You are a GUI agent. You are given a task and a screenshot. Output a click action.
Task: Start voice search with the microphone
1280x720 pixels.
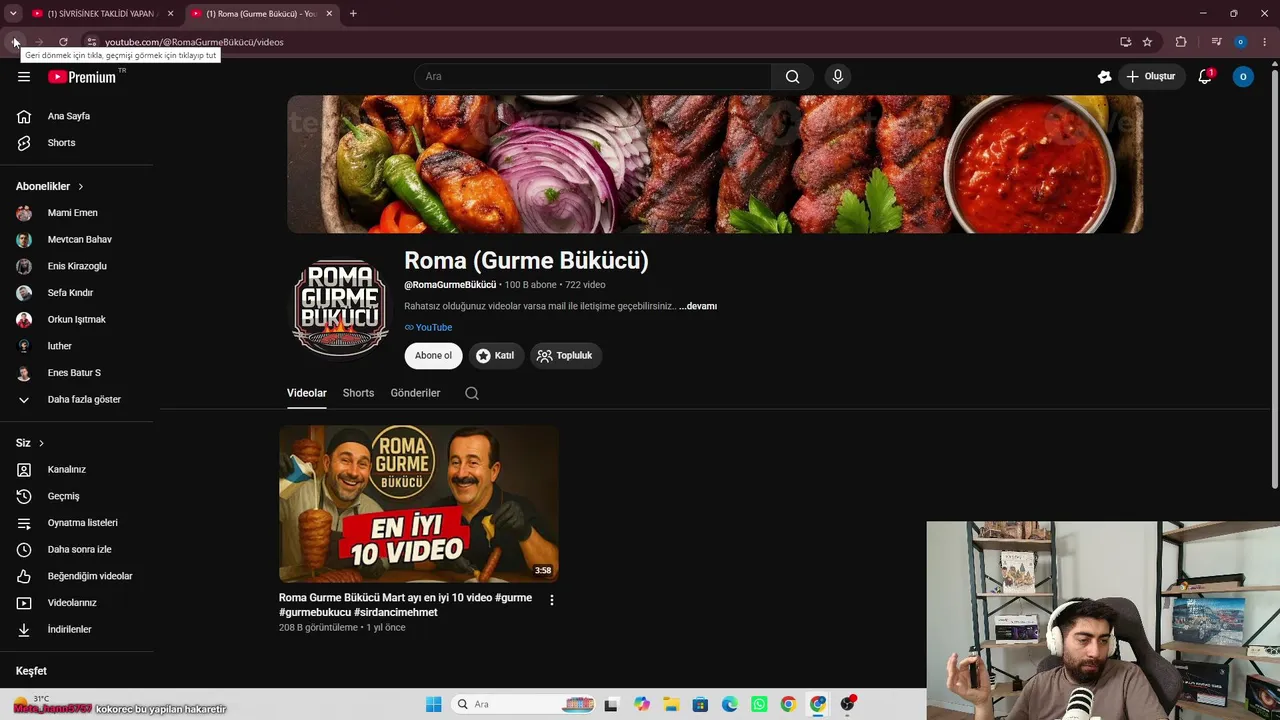point(838,77)
